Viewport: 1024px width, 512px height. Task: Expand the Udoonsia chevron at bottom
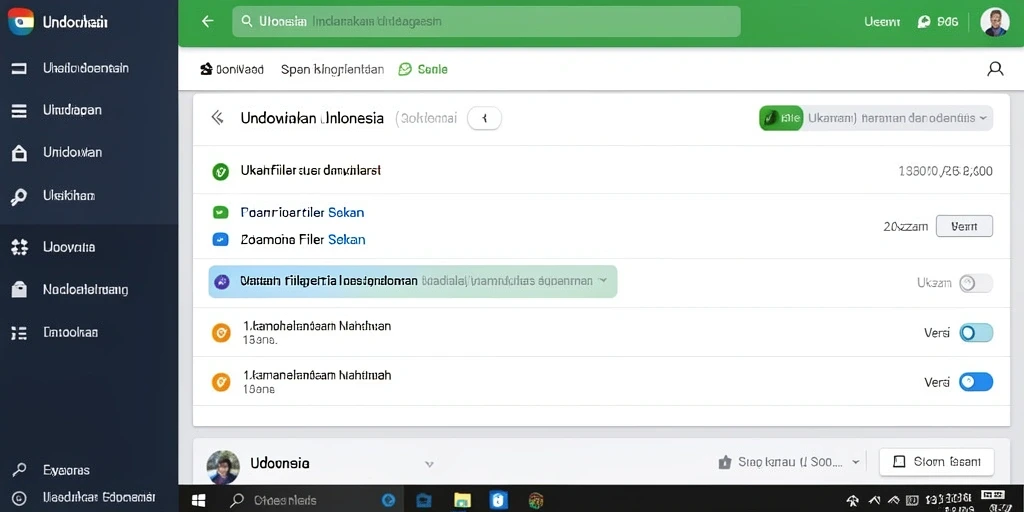[x=429, y=464]
